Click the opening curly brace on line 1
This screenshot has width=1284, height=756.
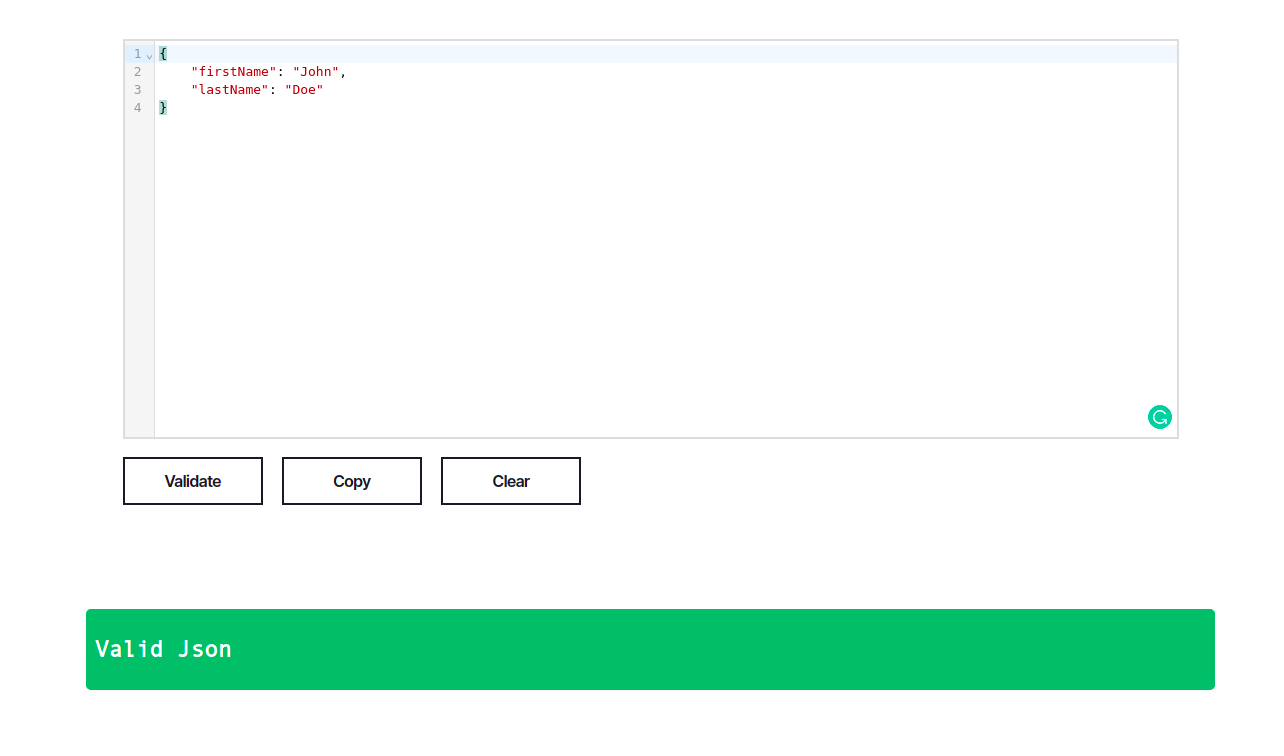tap(163, 53)
